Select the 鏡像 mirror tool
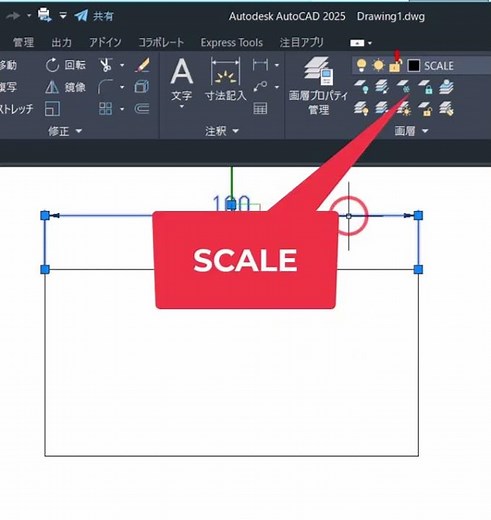This screenshot has height=520, width=491. [65, 87]
